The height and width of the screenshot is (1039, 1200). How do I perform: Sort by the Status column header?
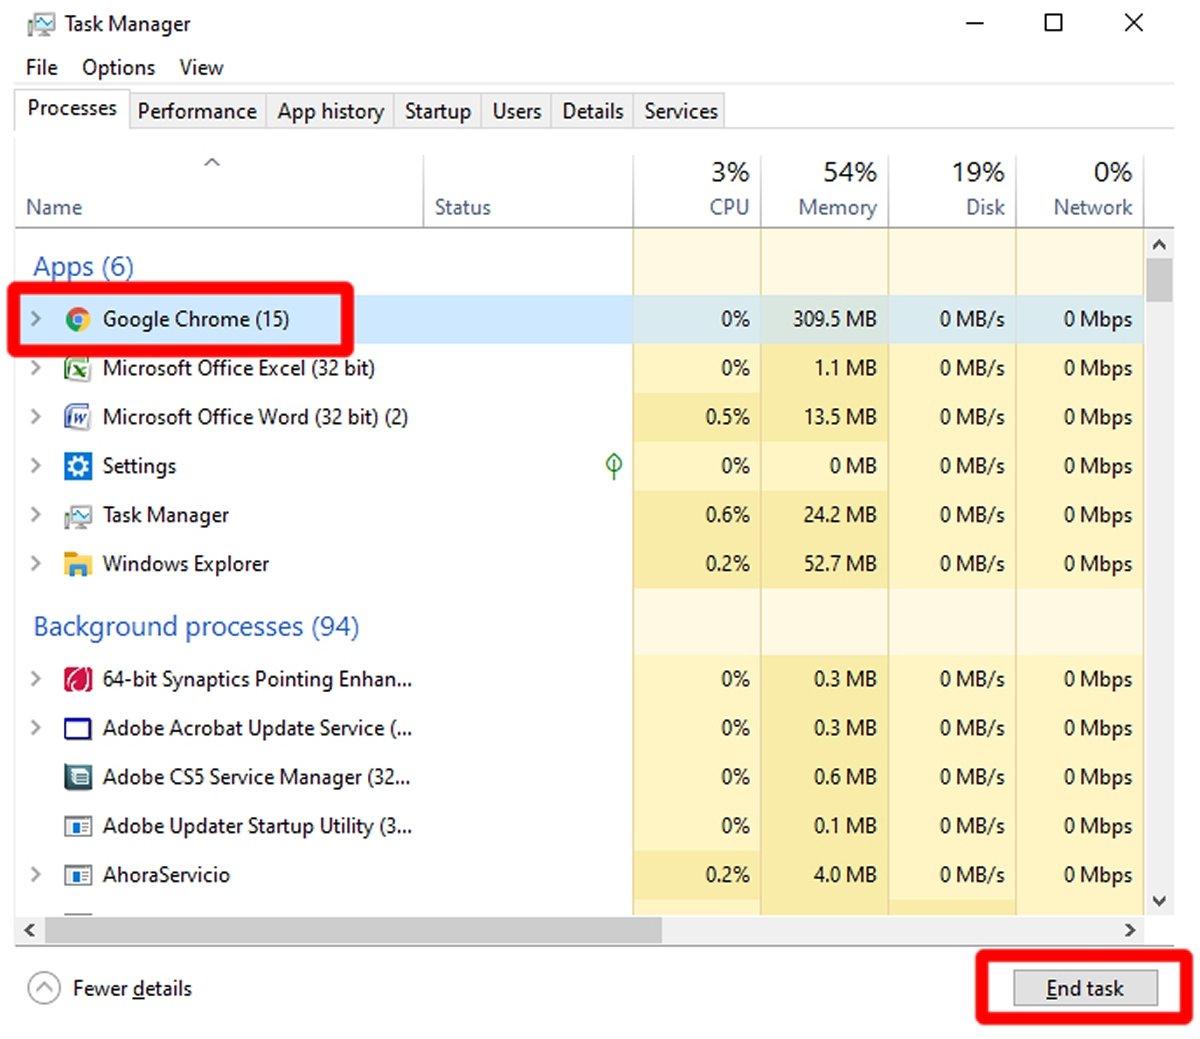(528, 191)
